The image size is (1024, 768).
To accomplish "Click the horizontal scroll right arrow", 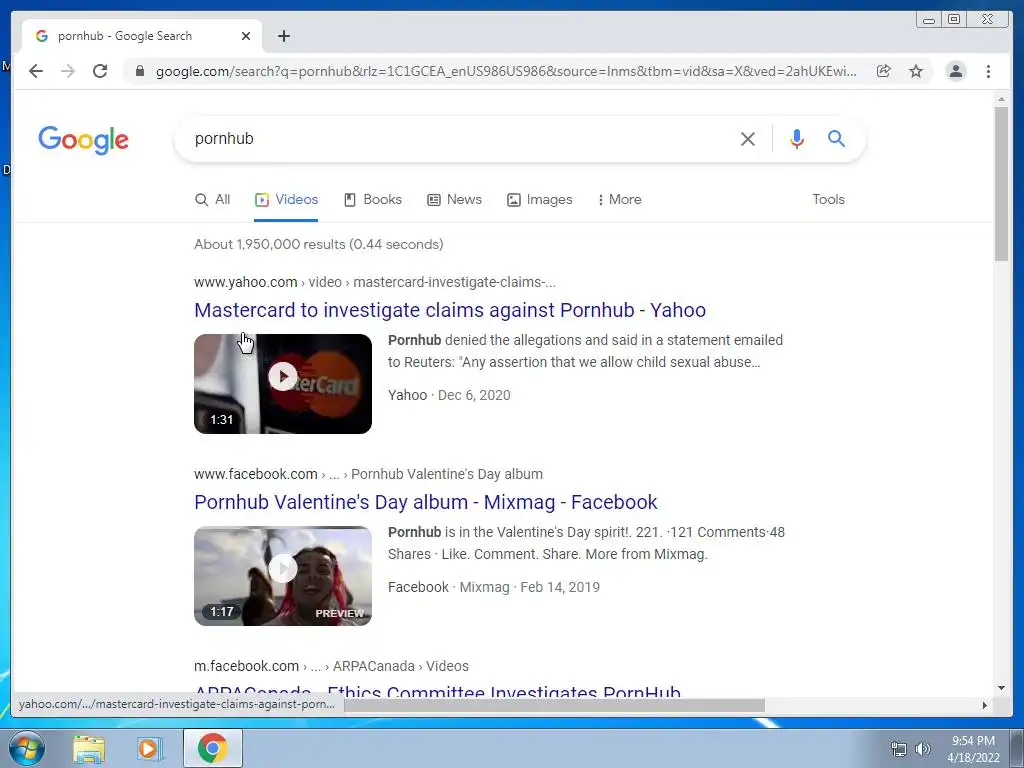I will click(985, 705).
